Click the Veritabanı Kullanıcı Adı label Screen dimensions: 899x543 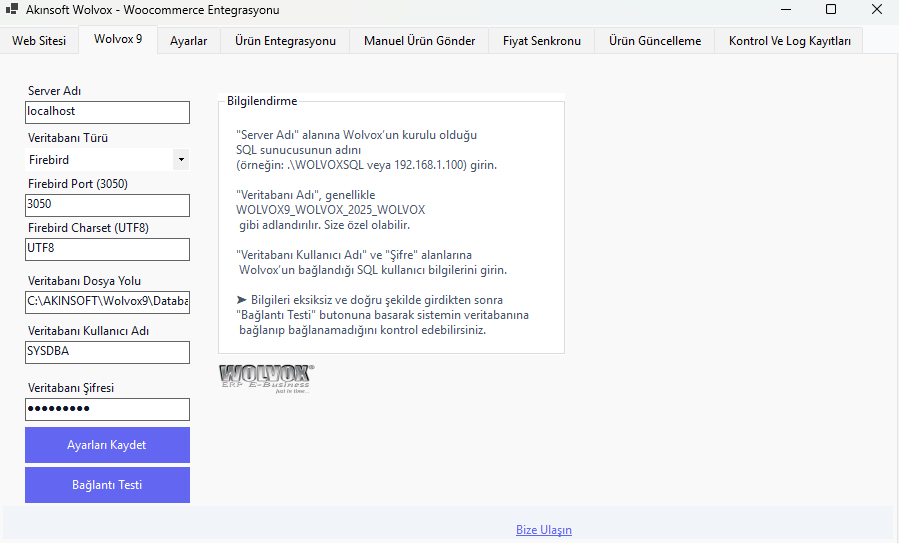pyautogui.click(x=88, y=331)
